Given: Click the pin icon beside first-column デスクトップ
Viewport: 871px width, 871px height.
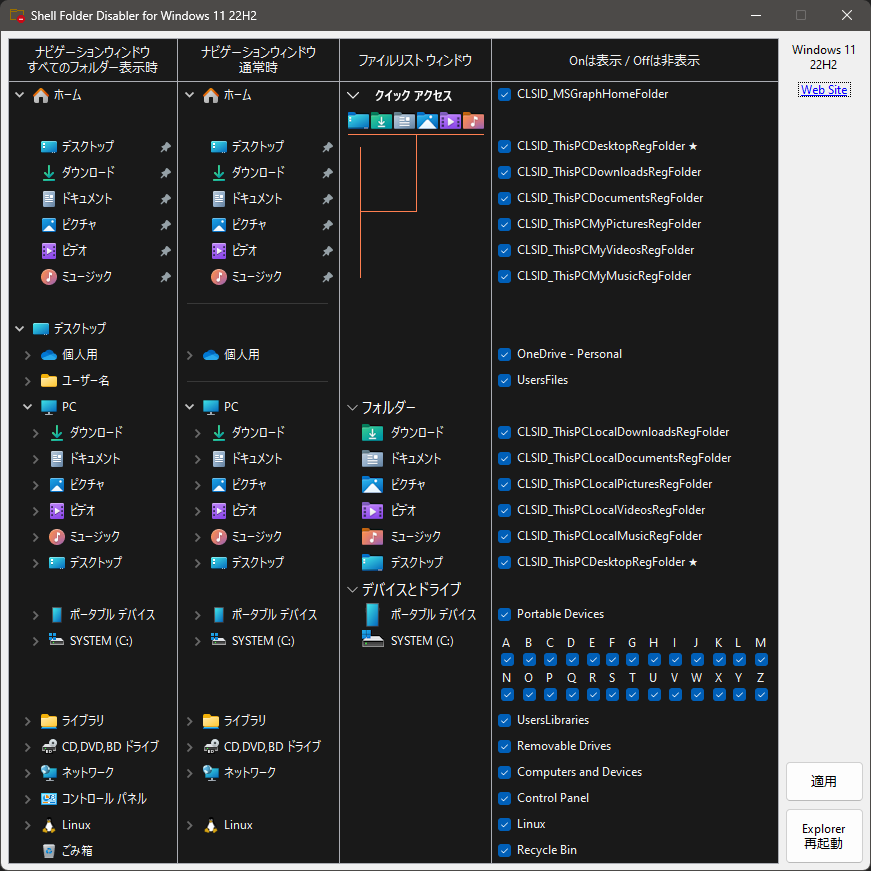Looking at the screenshot, I should [166, 147].
